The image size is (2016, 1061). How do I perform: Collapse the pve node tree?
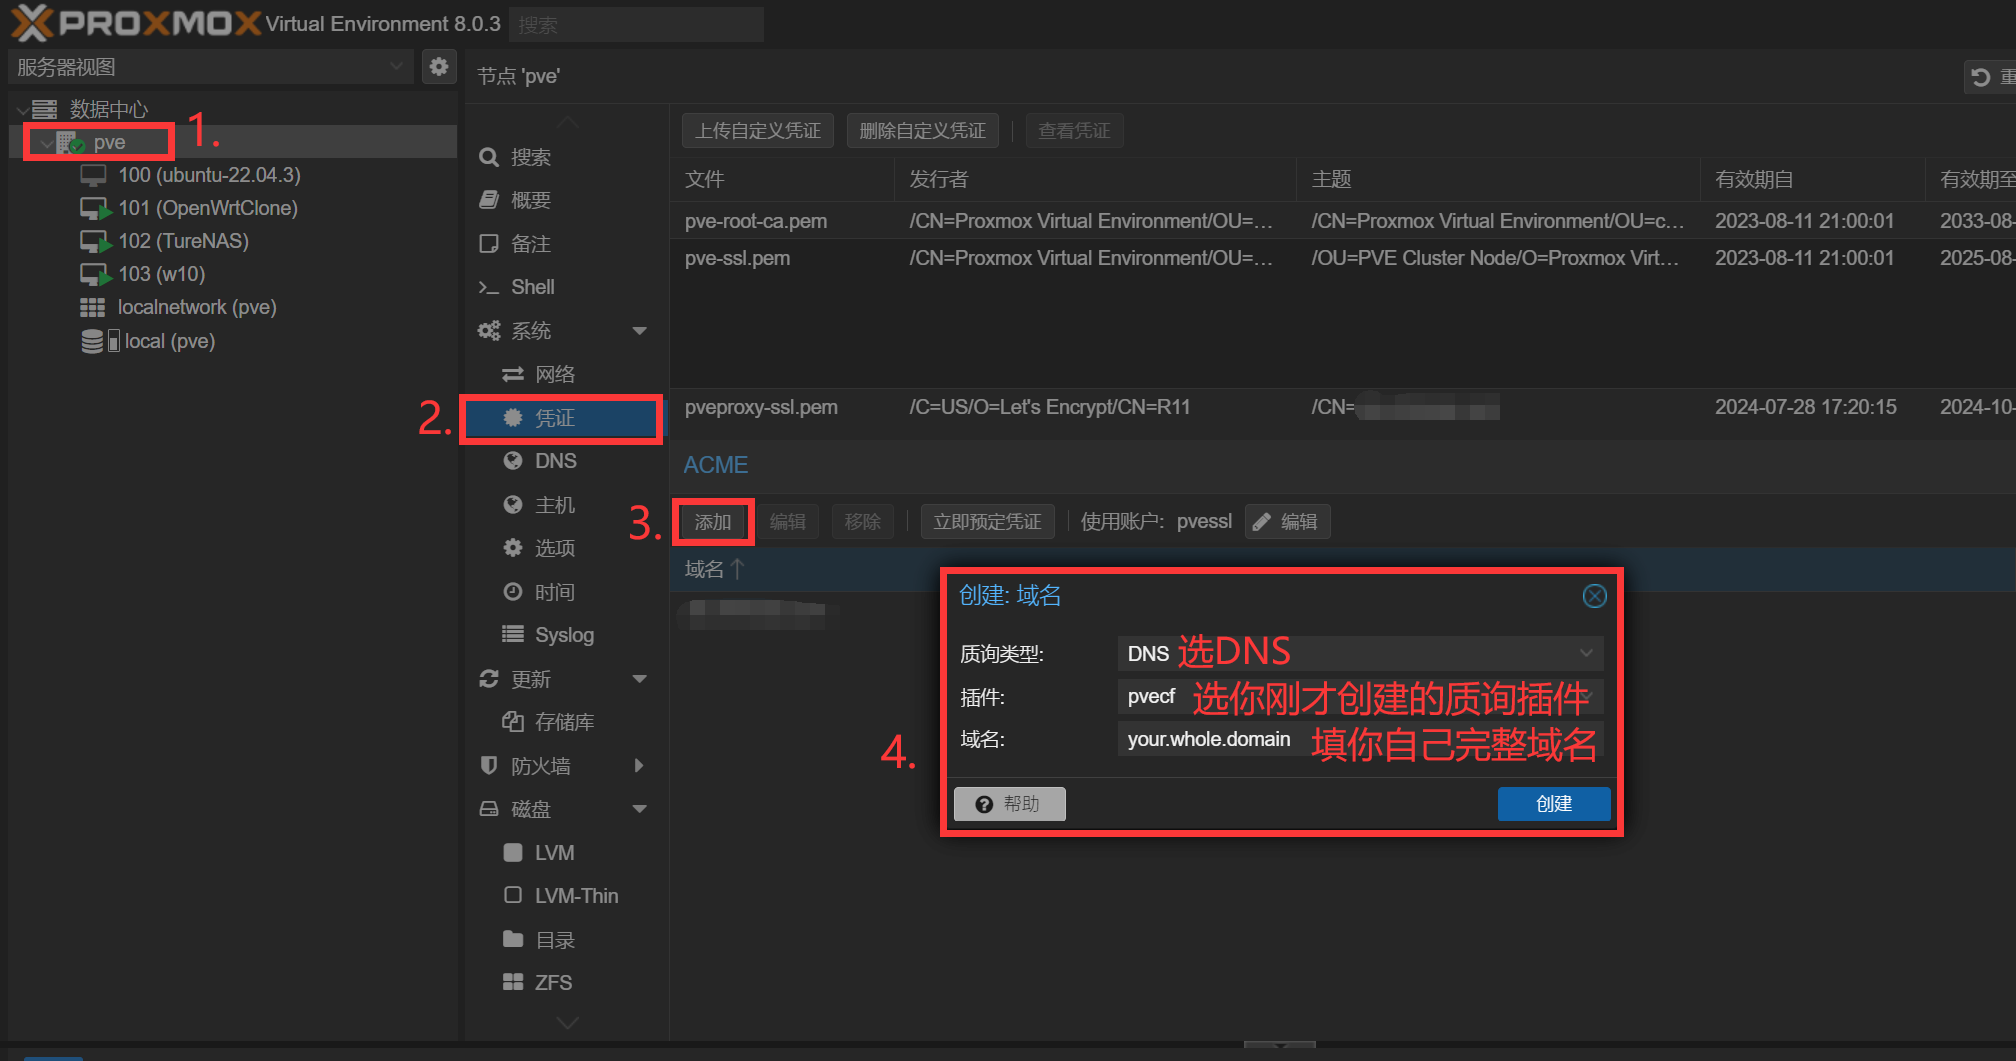47,143
